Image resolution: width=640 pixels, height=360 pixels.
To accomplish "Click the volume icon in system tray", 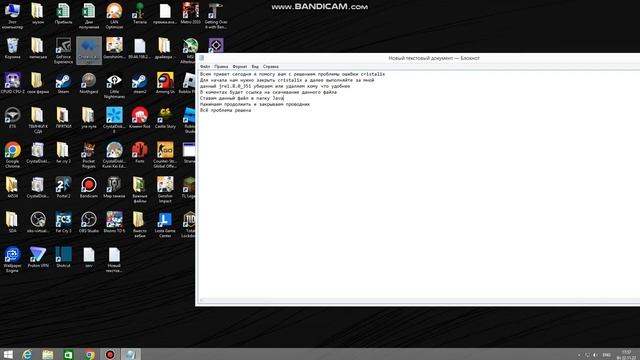I will click(x=596, y=355).
